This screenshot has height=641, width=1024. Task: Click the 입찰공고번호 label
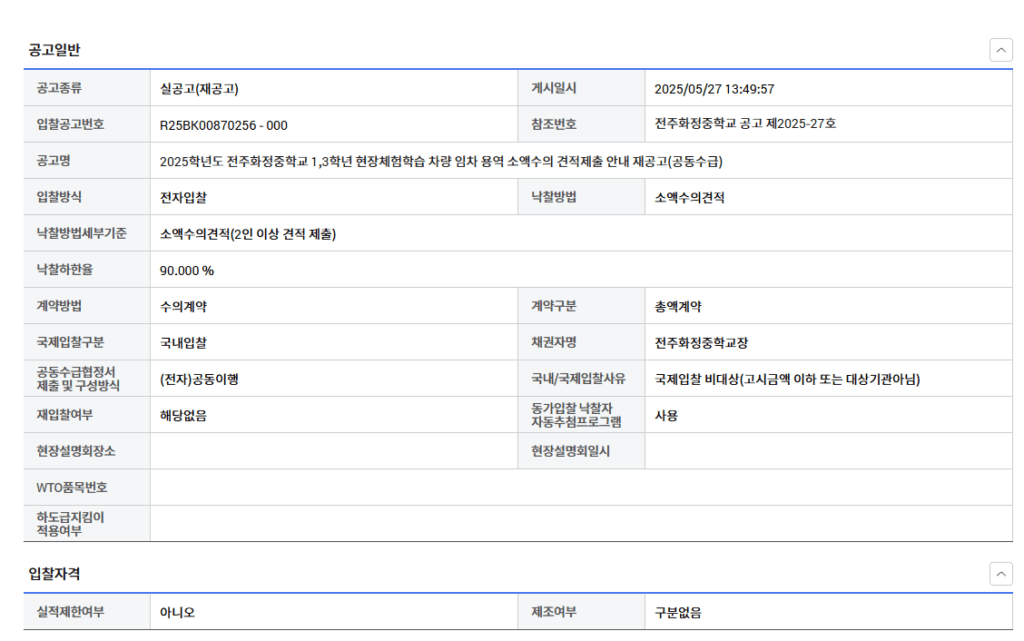tap(71, 124)
